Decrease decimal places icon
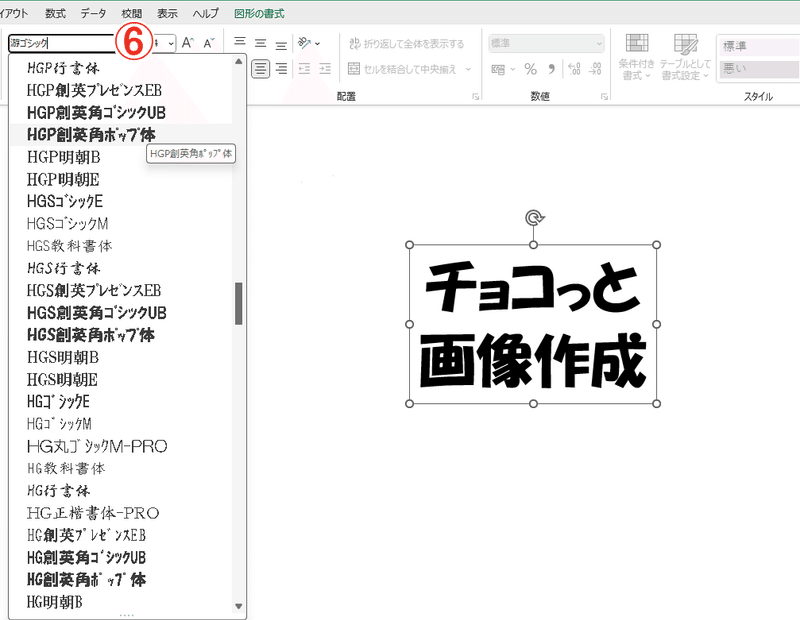This screenshot has height=620, width=800. pyautogui.click(x=595, y=69)
